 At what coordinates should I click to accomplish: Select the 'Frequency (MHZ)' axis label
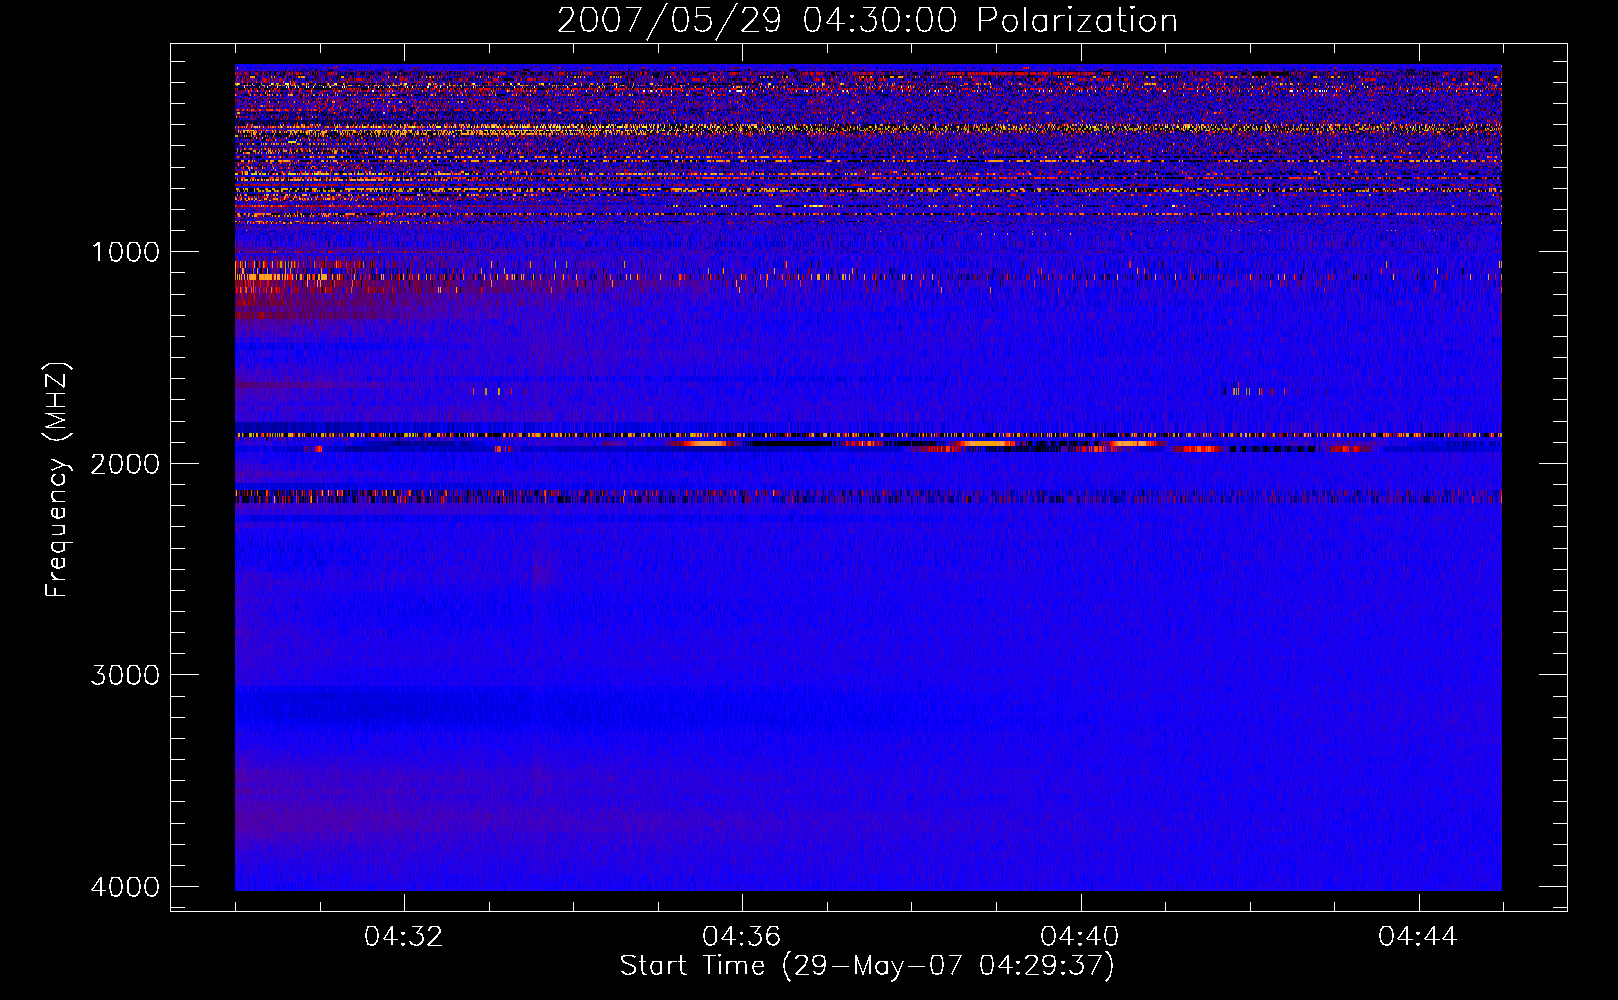pos(57,480)
